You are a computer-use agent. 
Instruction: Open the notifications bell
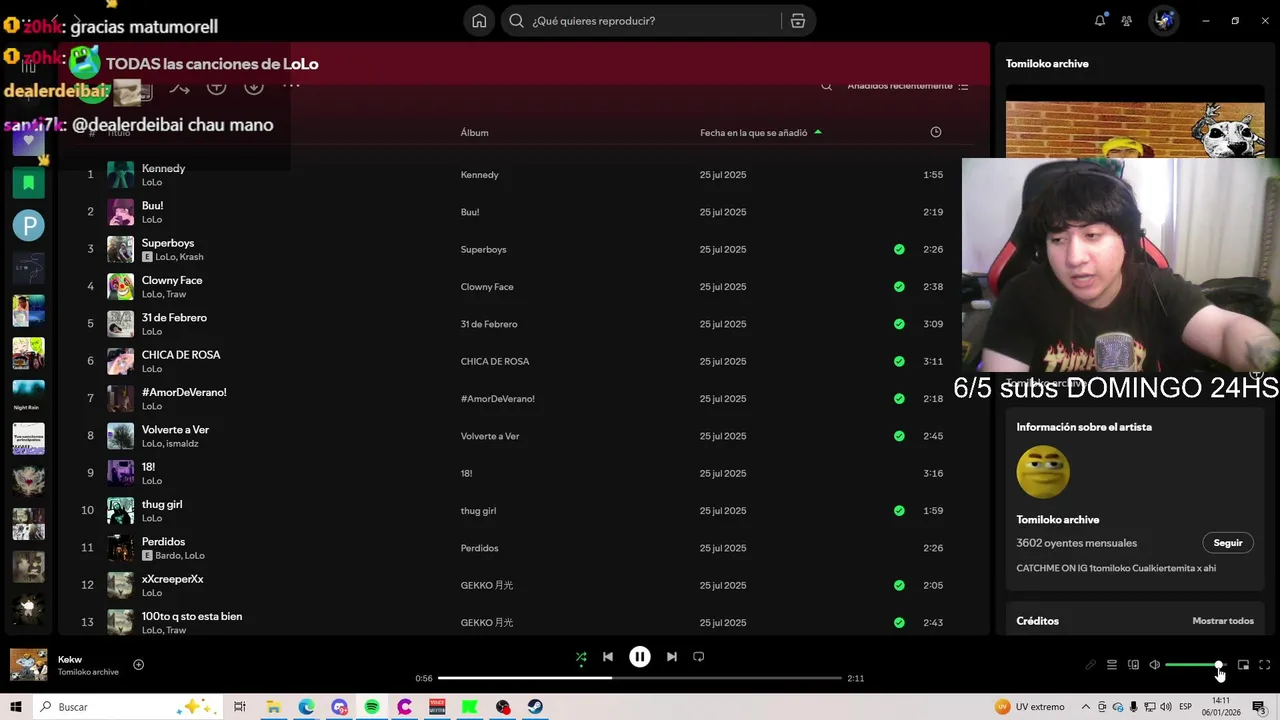coord(1100,20)
